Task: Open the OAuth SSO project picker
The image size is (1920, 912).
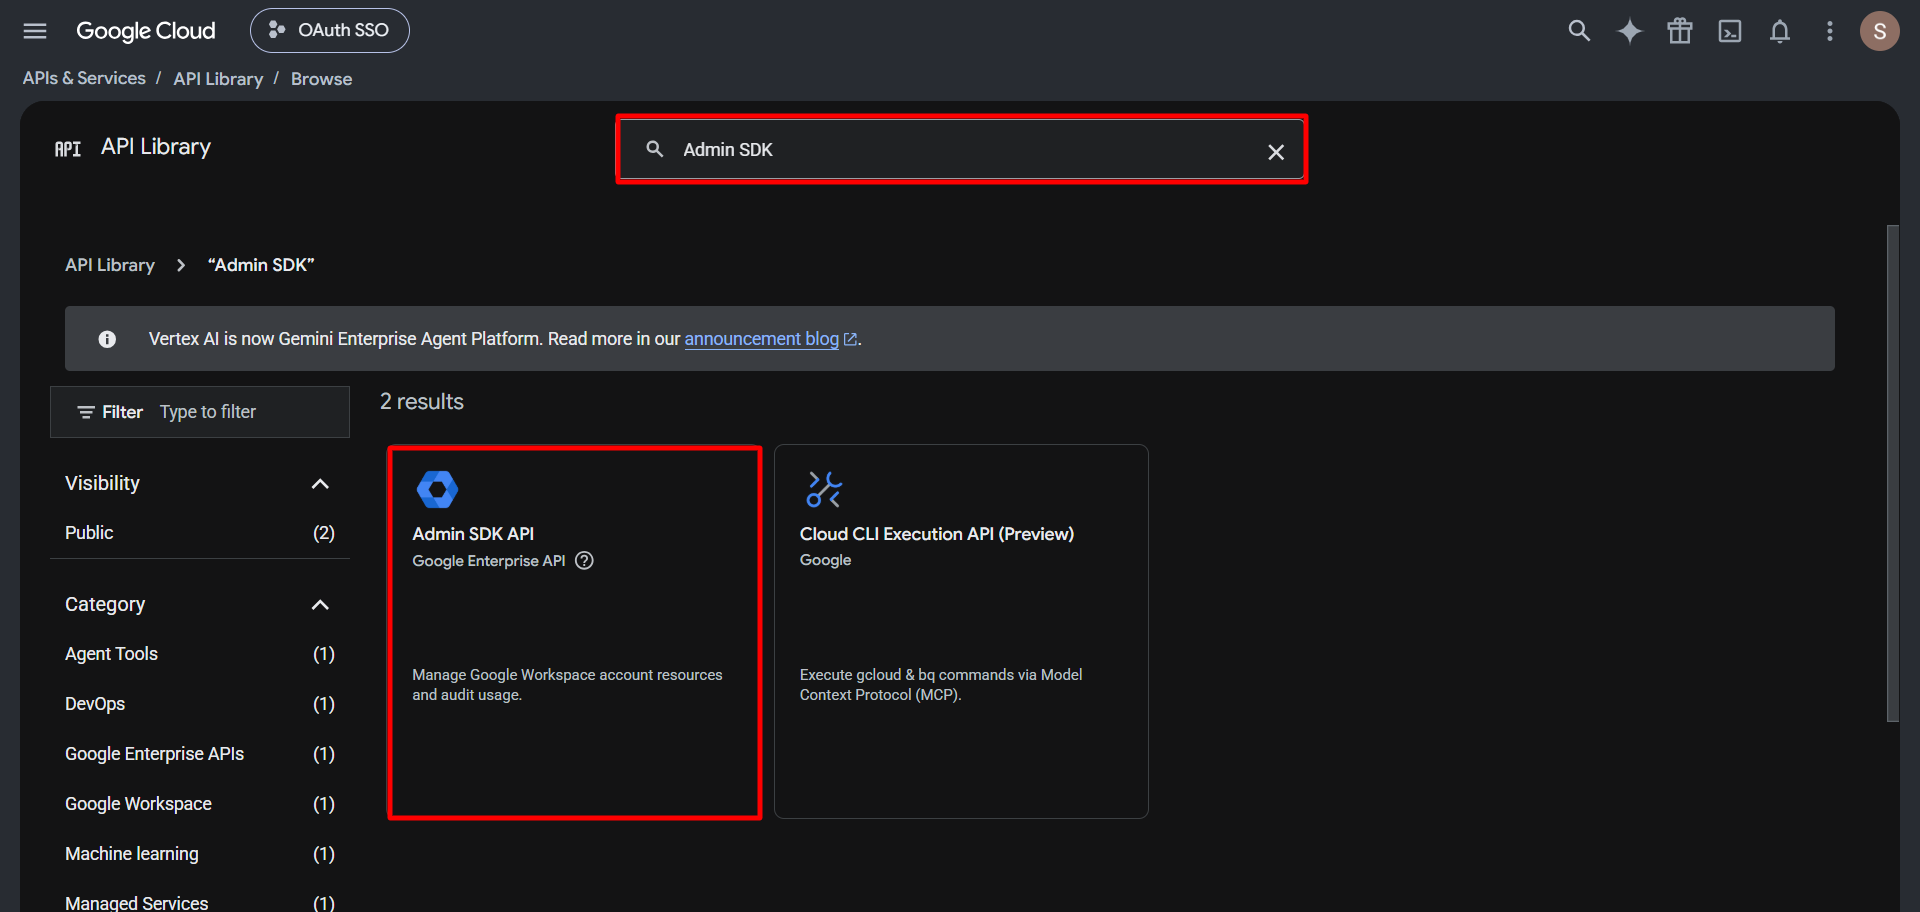Action: (x=329, y=30)
